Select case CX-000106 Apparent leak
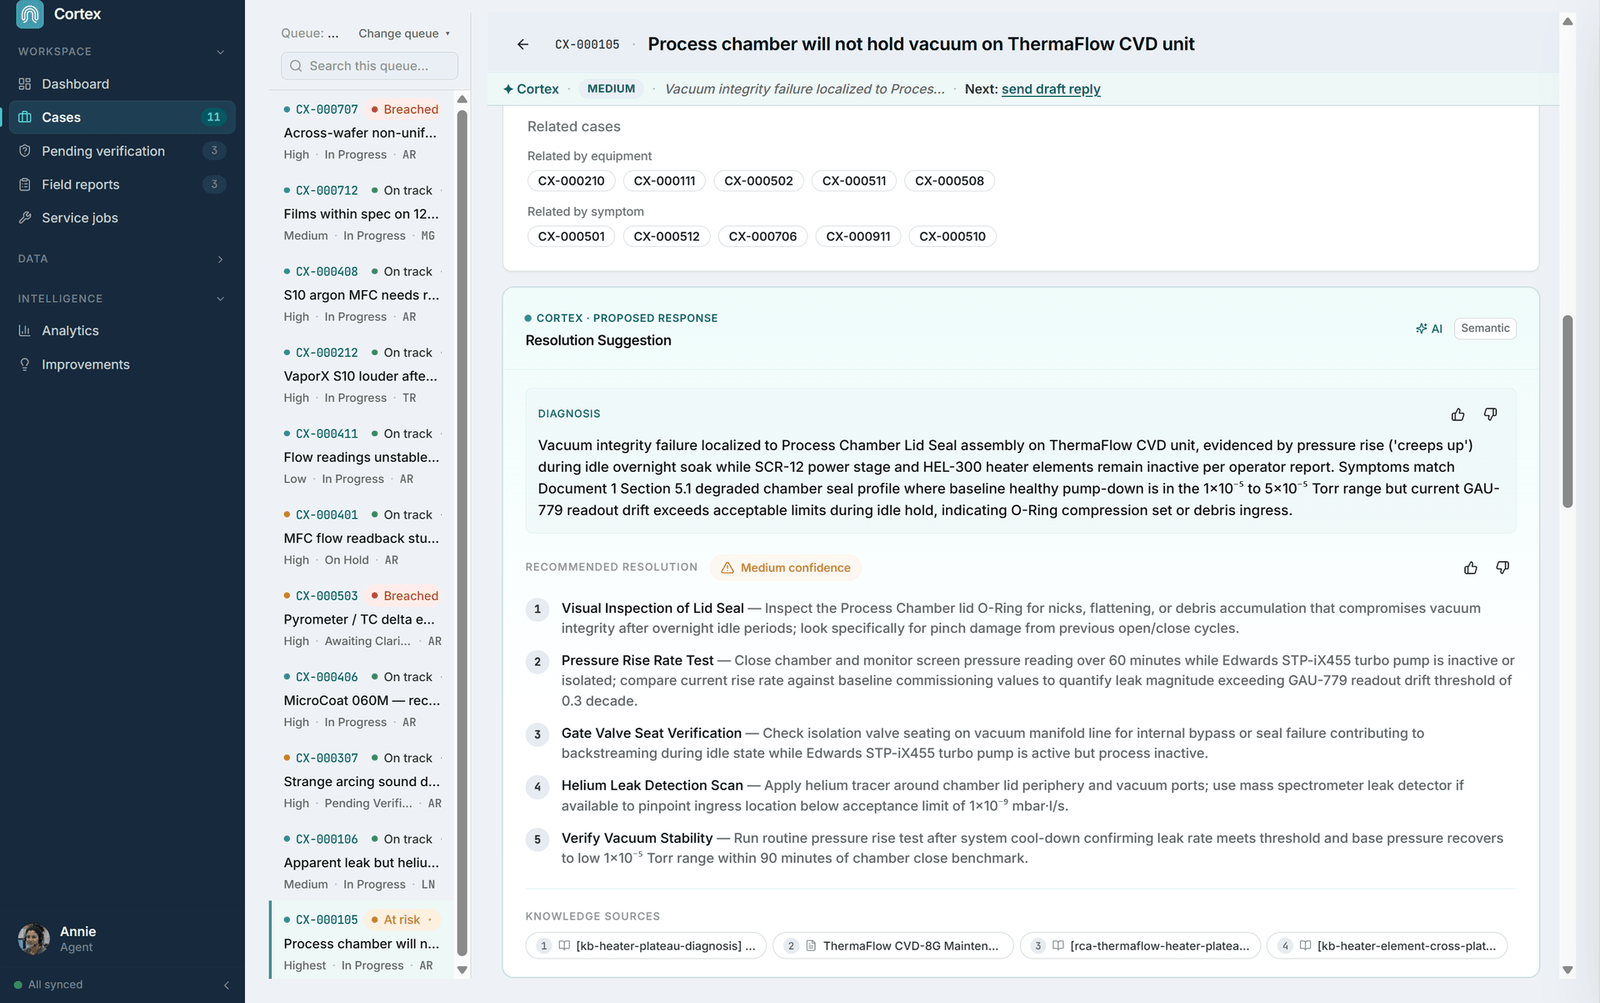Image resolution: width=1600 pixels, height=1003 pixels. (362, 861)
